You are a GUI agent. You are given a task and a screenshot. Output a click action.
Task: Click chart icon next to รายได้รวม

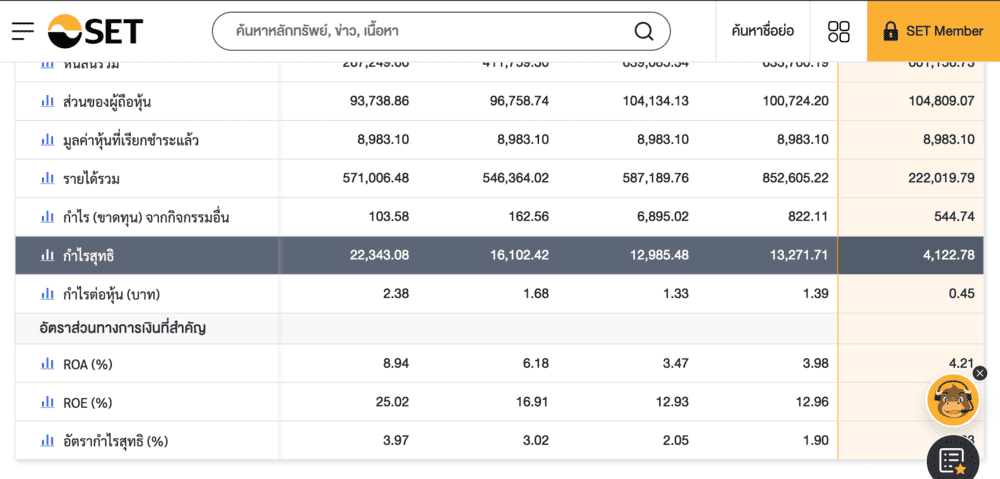[47, 178]
